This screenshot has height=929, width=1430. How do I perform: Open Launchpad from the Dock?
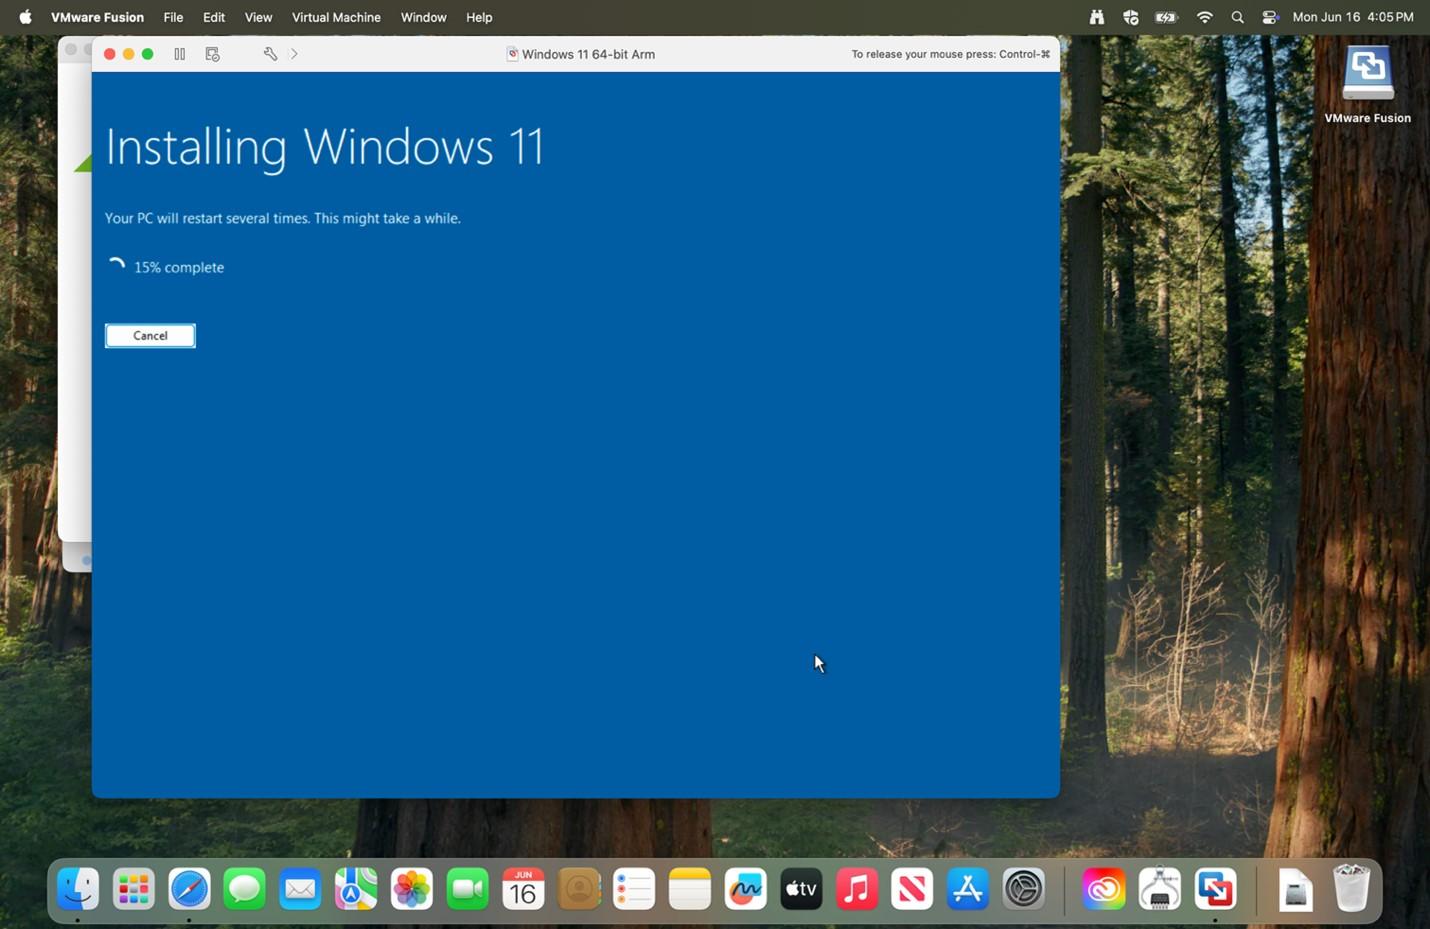pos(133,888)
